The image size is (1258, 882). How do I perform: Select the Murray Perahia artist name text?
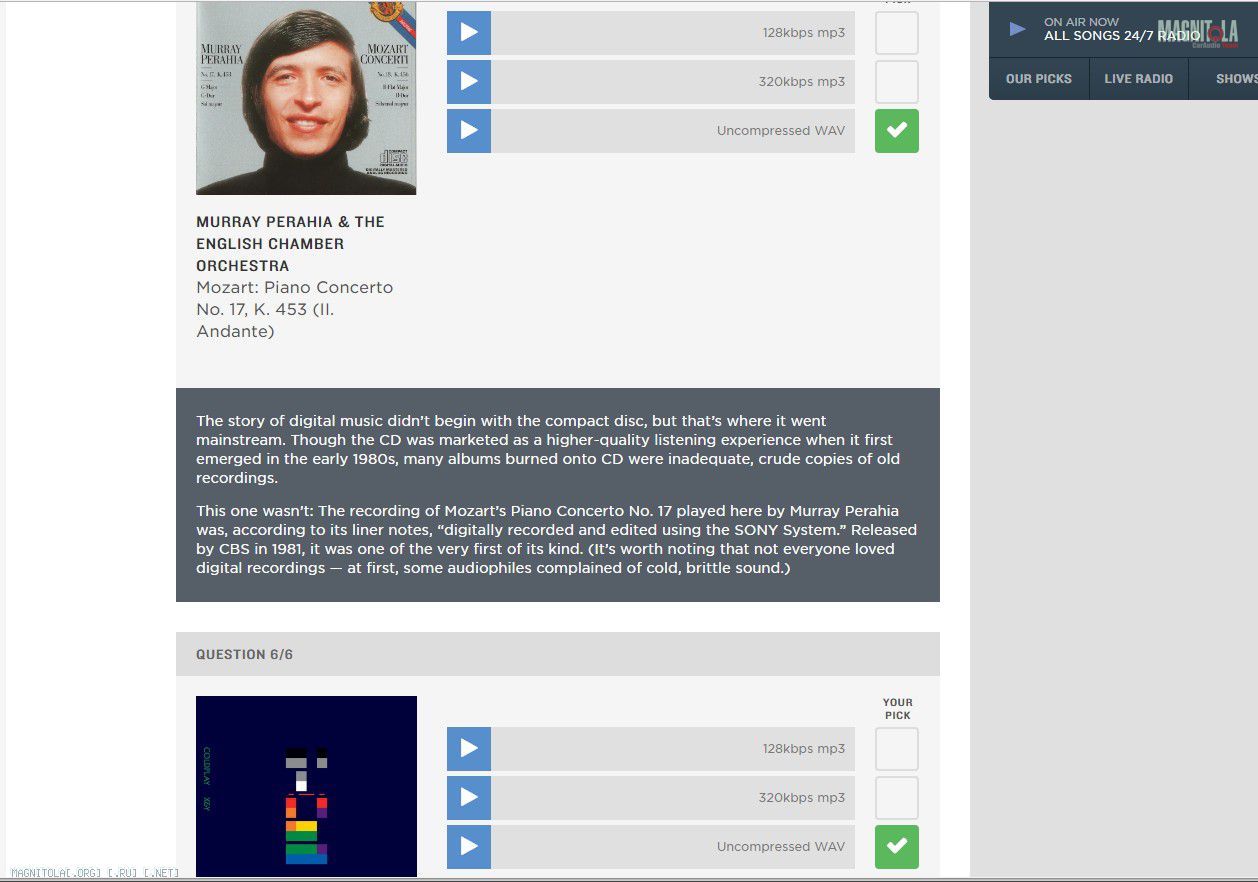tap(290, 244)
